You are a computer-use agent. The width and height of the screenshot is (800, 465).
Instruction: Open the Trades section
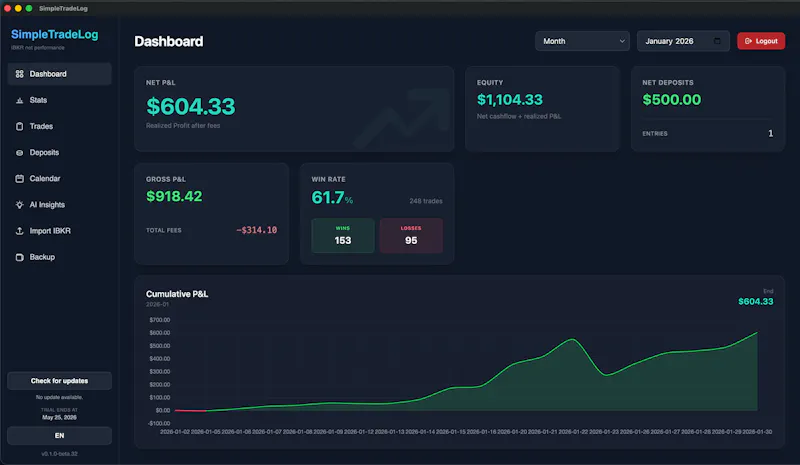point(59,126)
